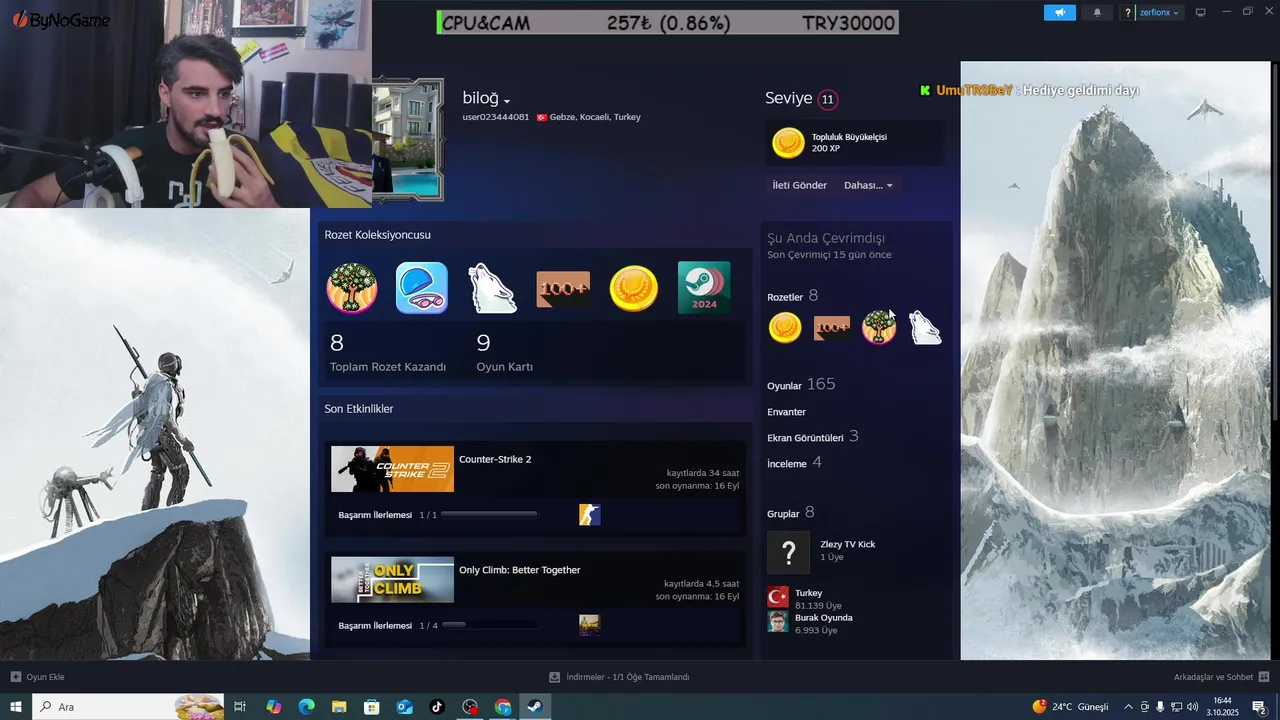The width and height of the screenshot is (1280, 720).
Task: Open the Gruplar 8 link
Action: pyautogui.click(x=790, y=513)
